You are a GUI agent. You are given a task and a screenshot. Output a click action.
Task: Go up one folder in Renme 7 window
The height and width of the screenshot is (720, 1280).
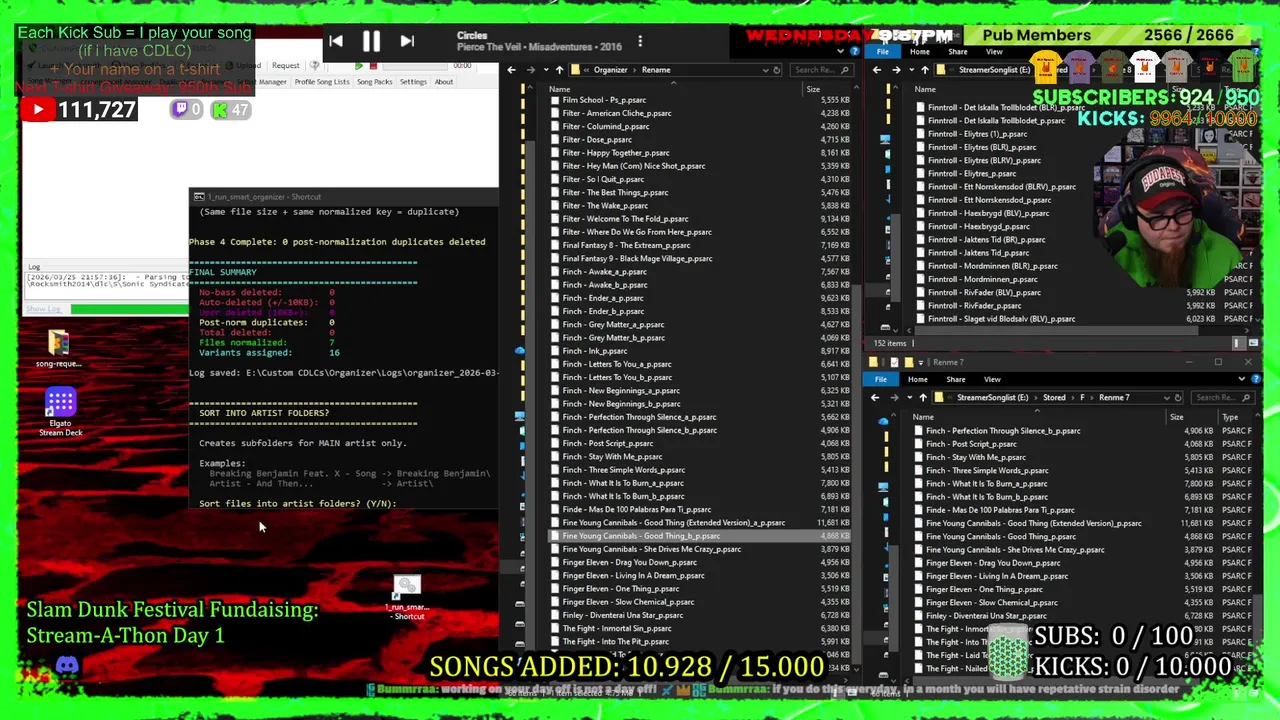[x=923, y=398]
